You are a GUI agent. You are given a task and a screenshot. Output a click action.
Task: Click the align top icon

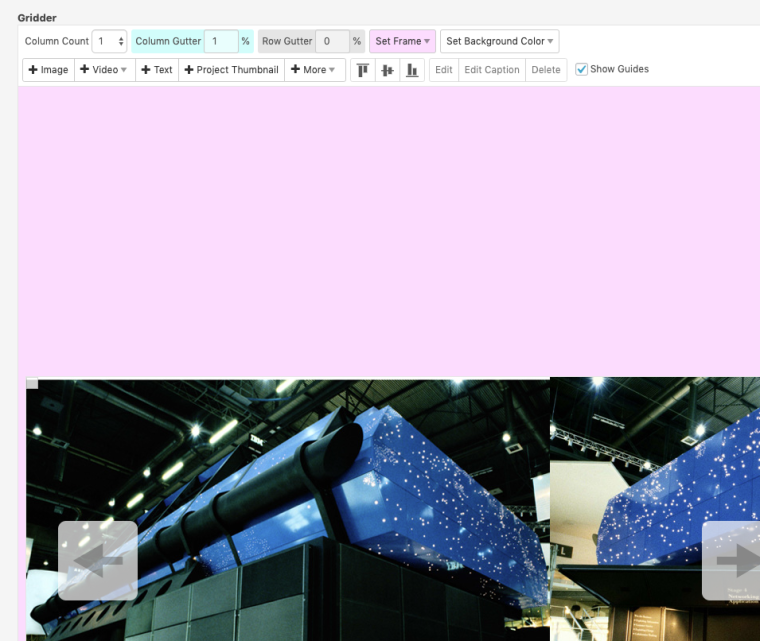pyautogui.click(x=363, y=70)
